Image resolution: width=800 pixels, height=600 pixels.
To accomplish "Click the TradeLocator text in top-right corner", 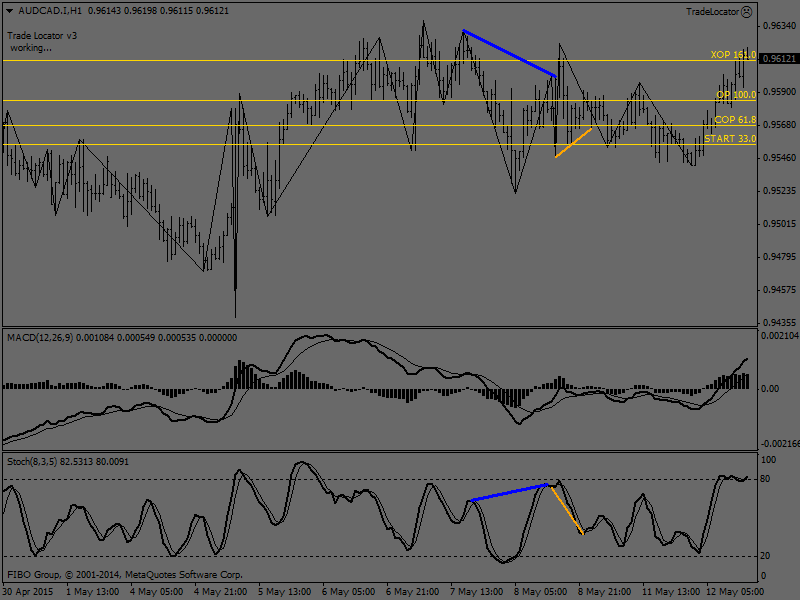I will click(x=712, y=12).
